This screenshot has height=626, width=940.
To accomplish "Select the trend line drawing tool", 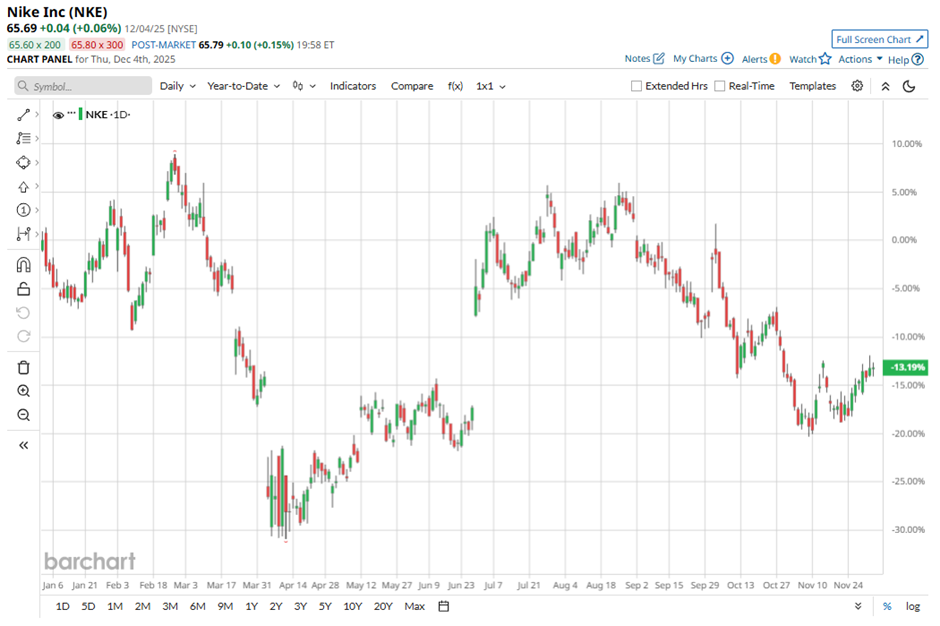I will click(23, 115).
